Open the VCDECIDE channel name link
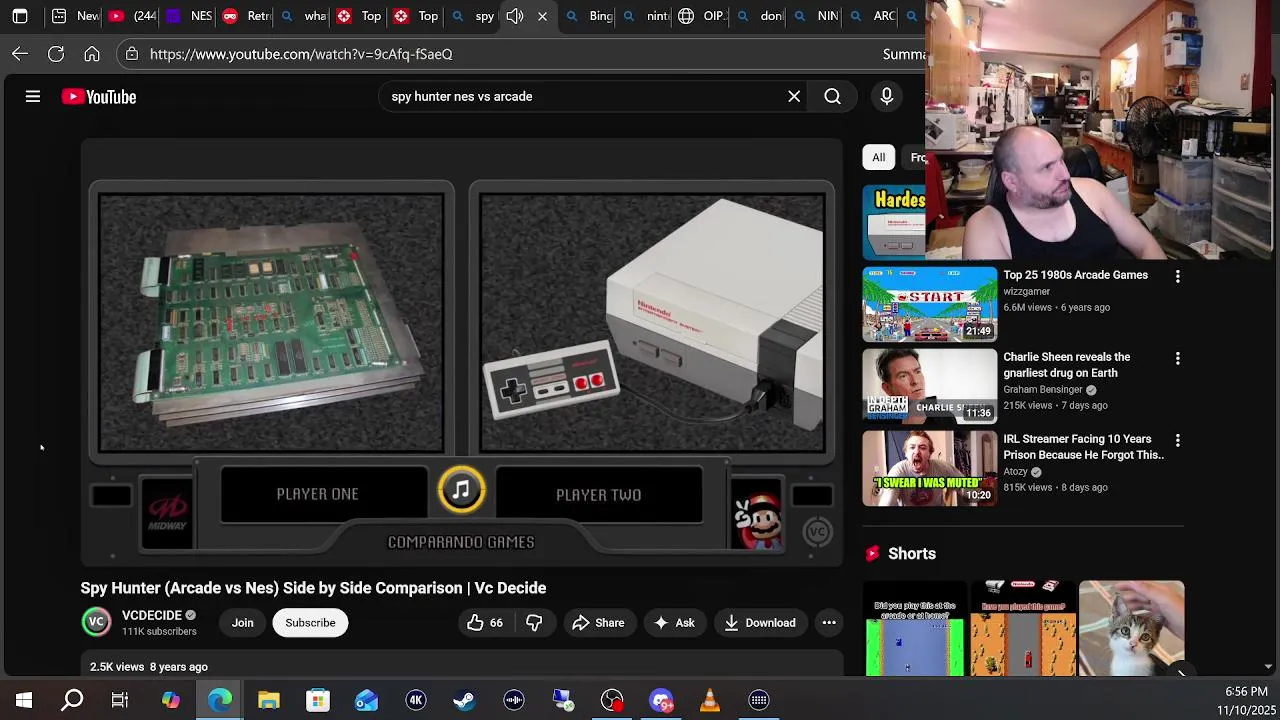Viewport: 1280px width, 720px height. click(152, 615)
